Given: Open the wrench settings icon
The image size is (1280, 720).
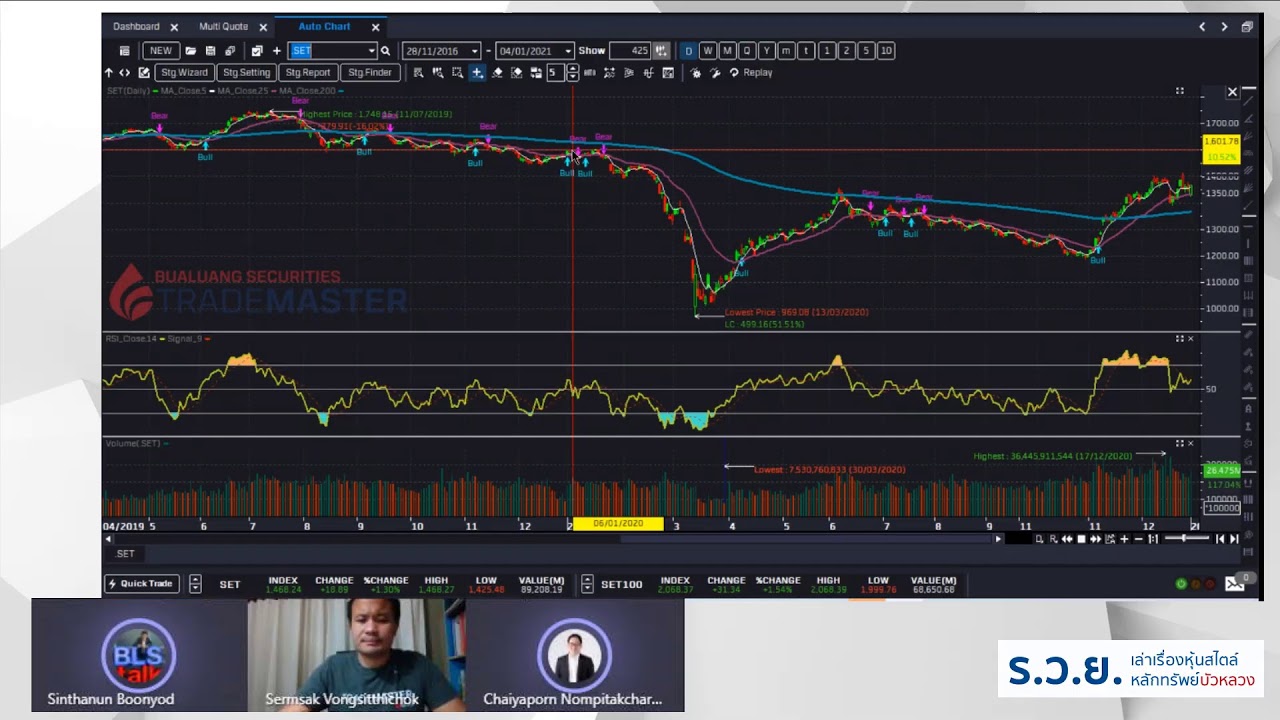Looking at the screenshot, I should [715, 73].
